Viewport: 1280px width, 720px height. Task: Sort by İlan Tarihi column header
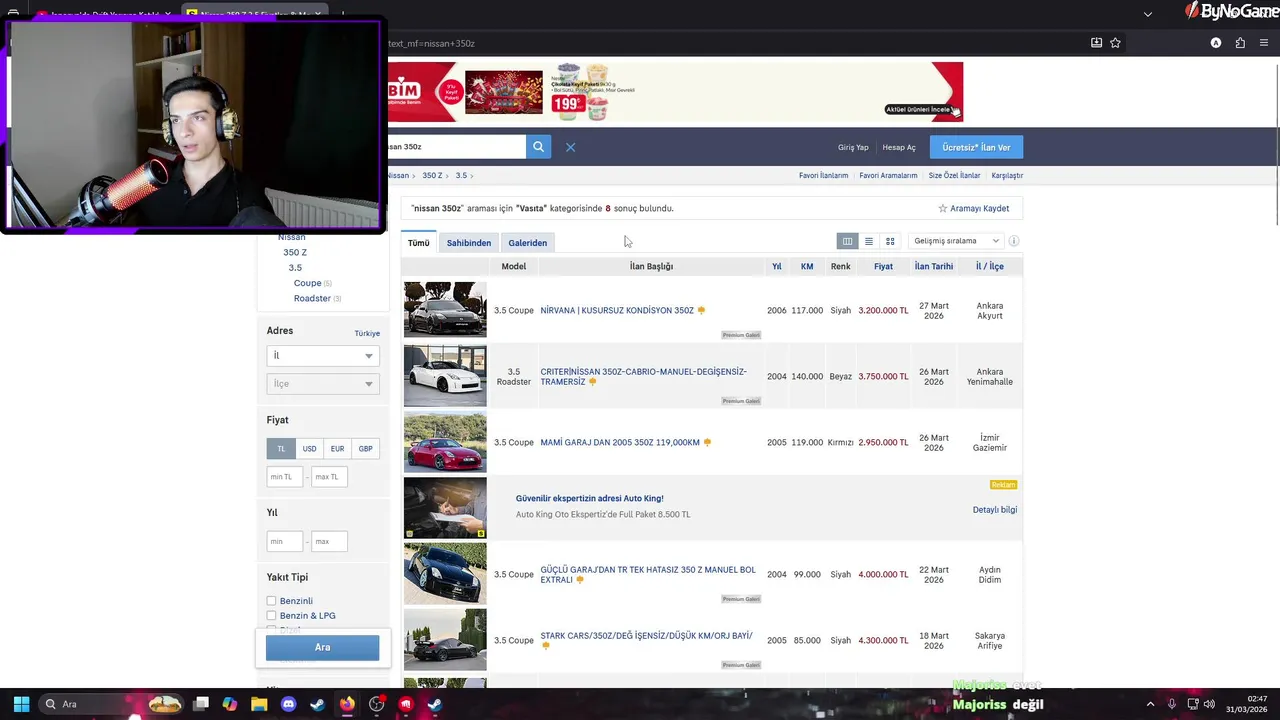tap(934, 267)
